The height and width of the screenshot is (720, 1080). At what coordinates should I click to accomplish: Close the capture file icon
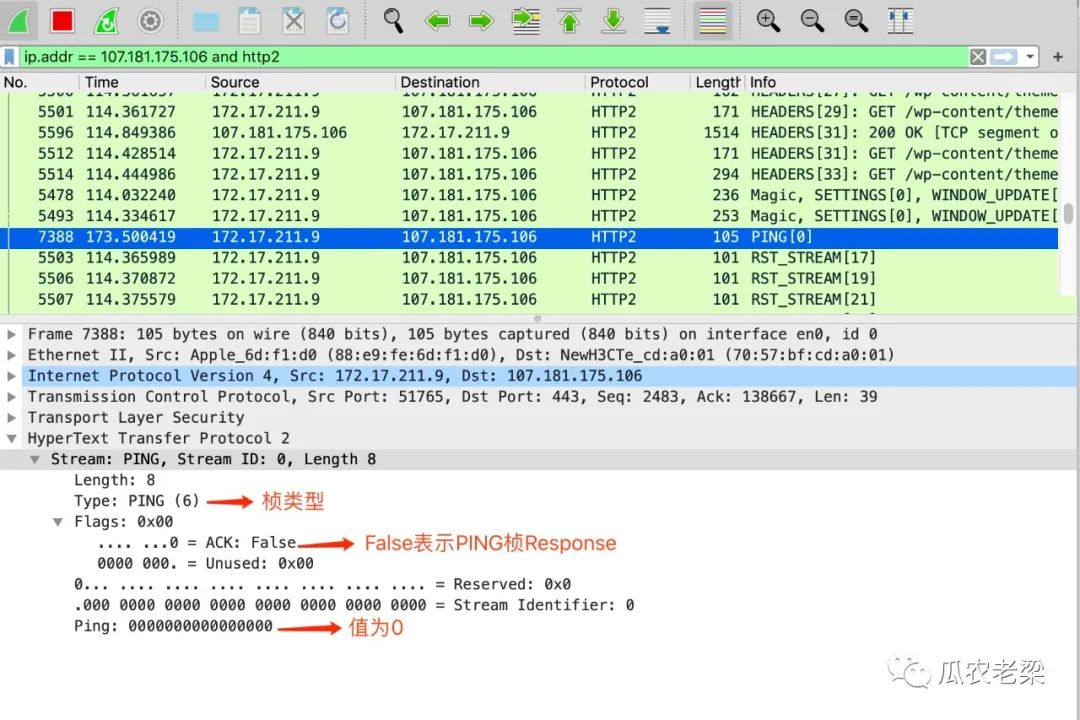293,21
